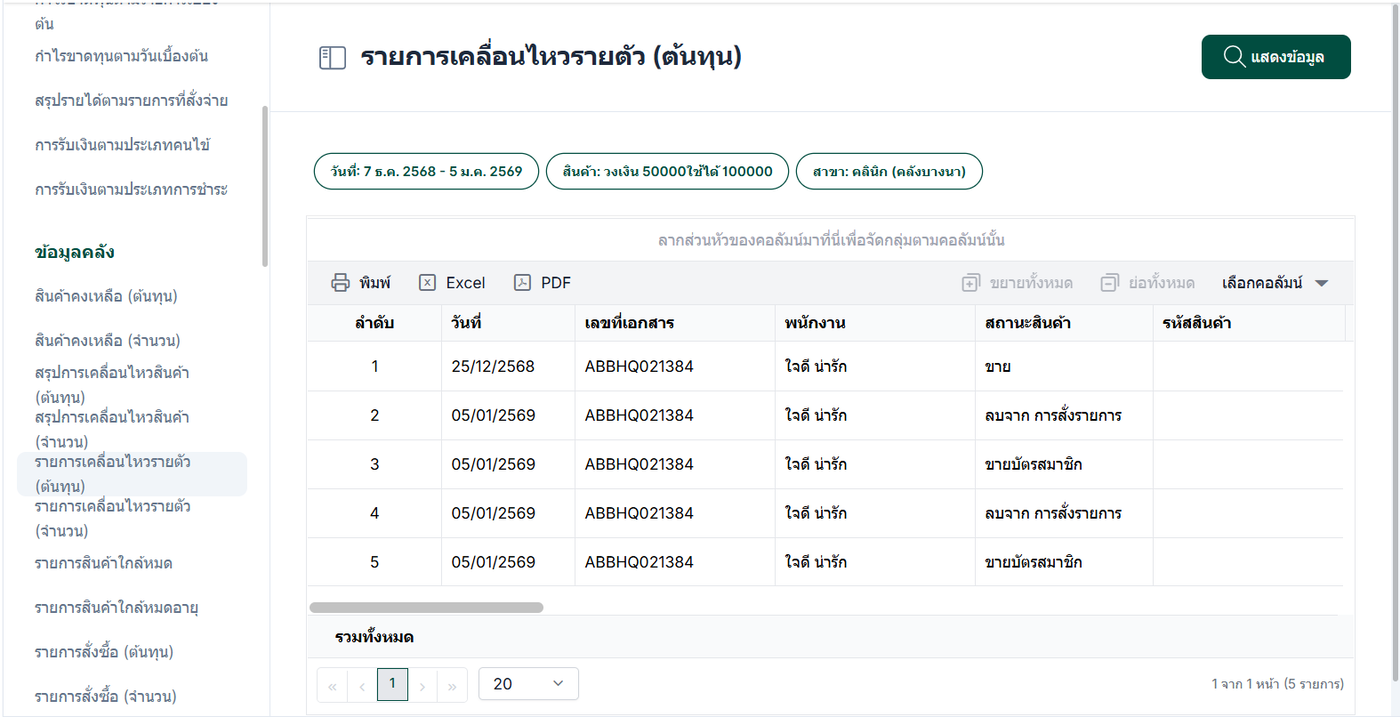Image resolution: width=1400 pixels, height=717 pixels.
Task: Open the stock remaining (cost) report
Action: 106,296
